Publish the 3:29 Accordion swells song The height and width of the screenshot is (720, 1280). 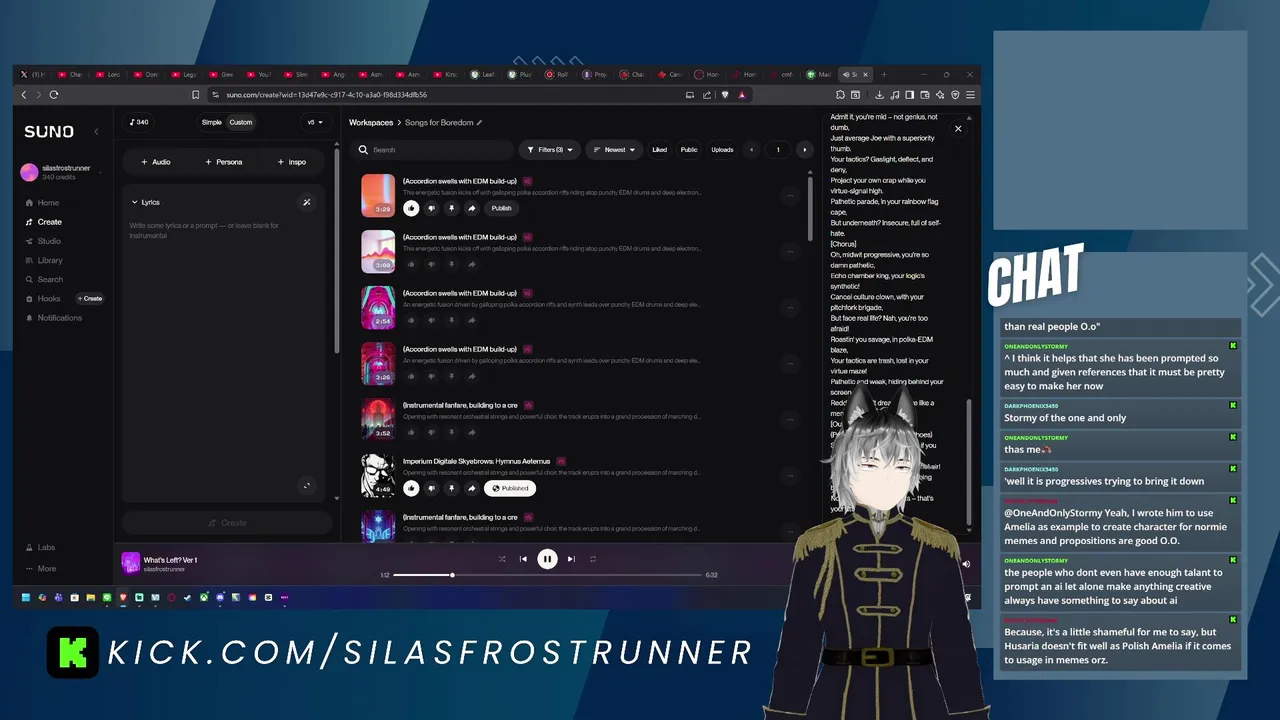point(501,208)
